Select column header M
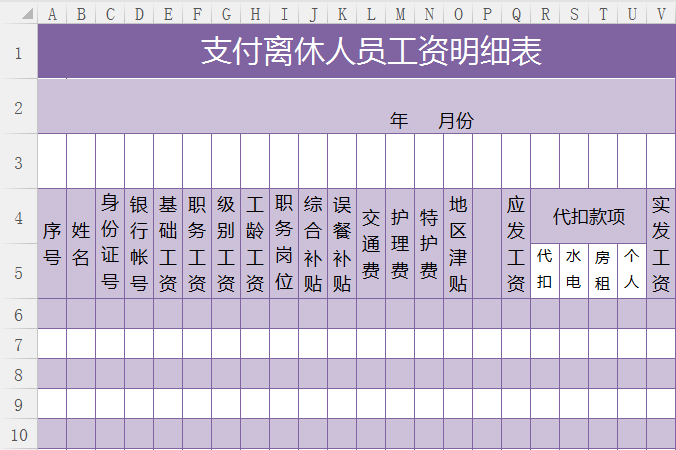Screen dimensions: 676x450 [400, 14]
